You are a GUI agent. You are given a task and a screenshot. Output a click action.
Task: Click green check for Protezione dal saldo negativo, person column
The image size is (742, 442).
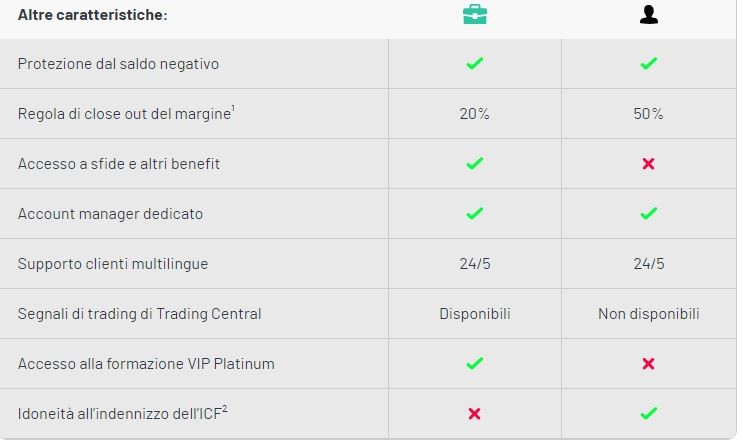point(648,63)
